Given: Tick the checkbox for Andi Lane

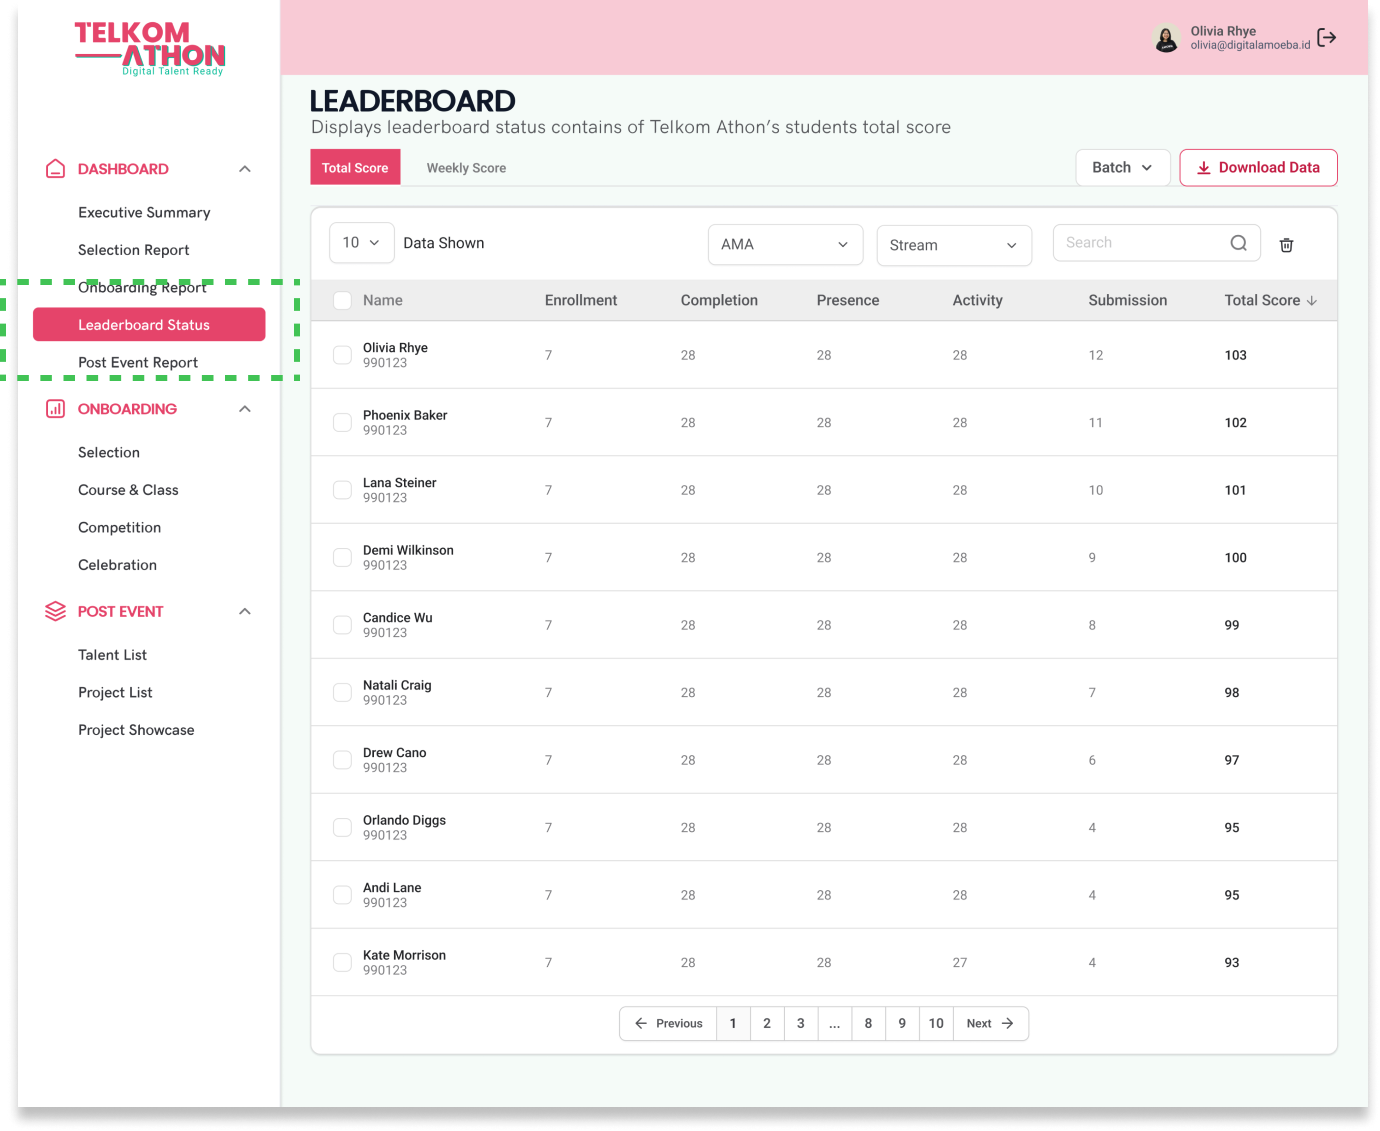Looking at the screenshot, I should click(x=342, y=895).
